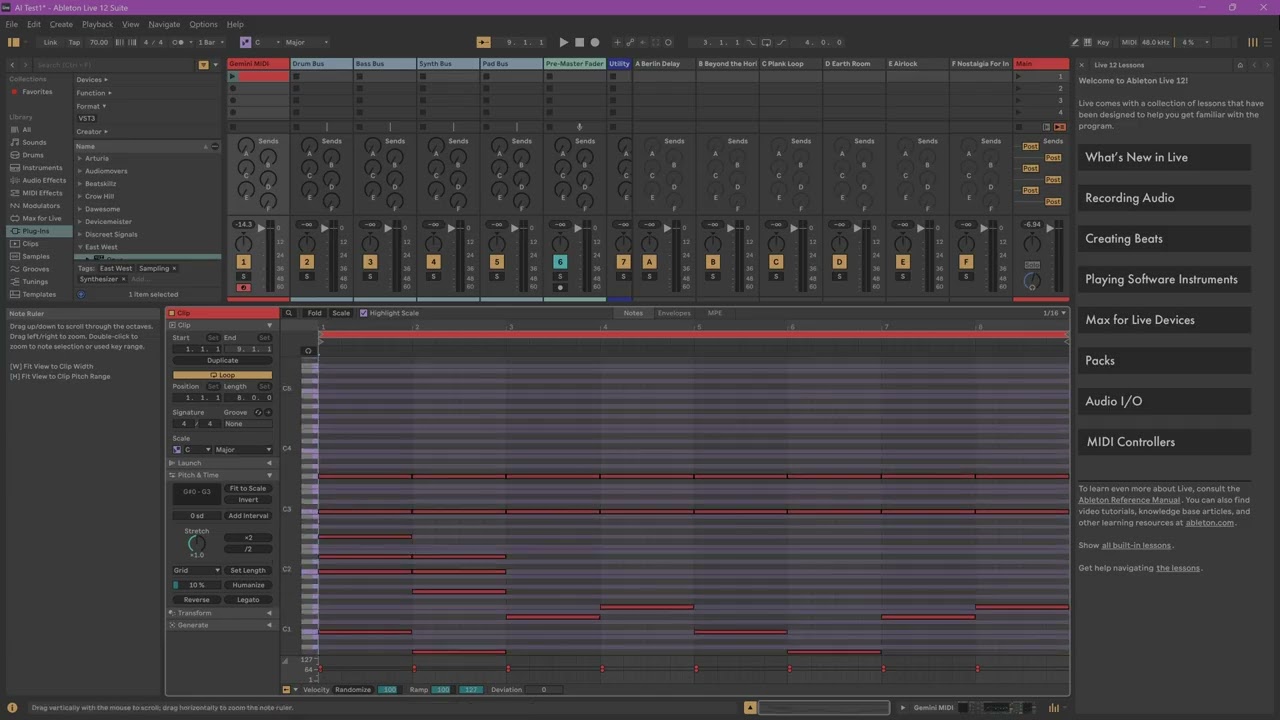Click the Groove hot-swap icon
The image size is (1280, 720).
258,412
